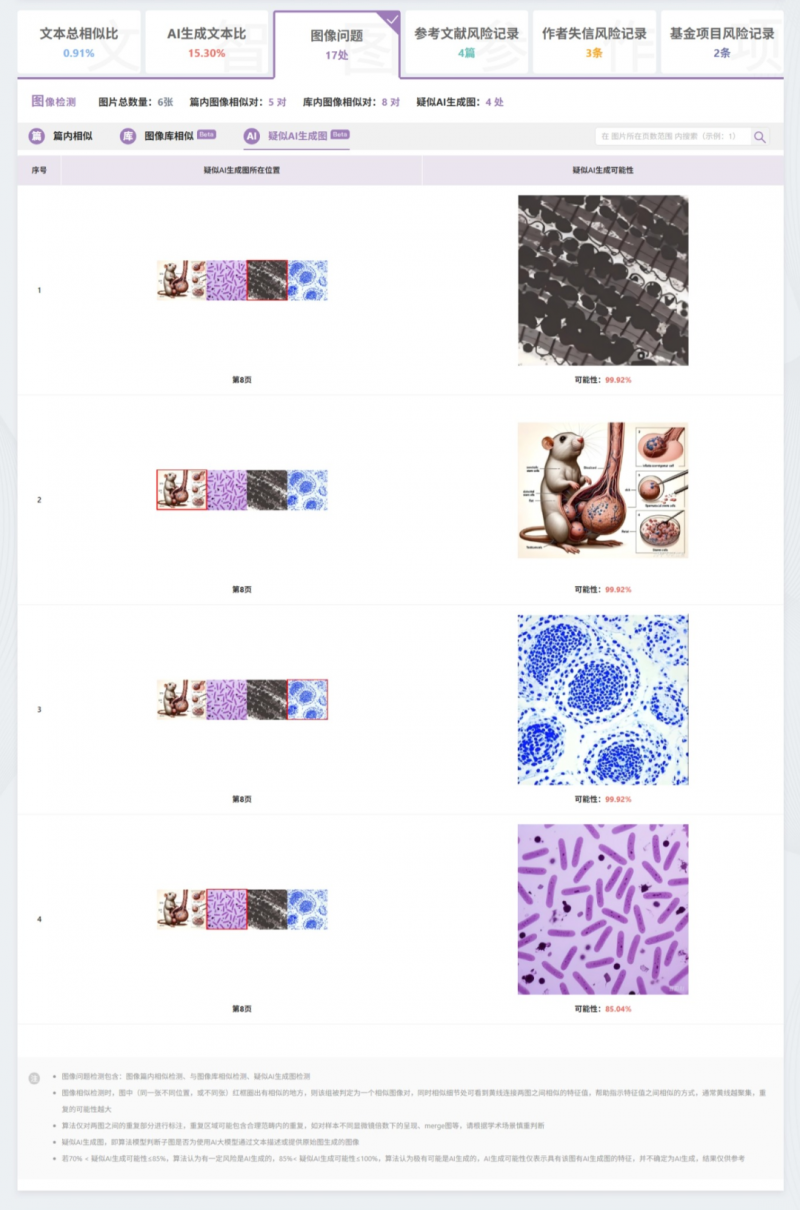Focus the image page-number search field
The height and width of the screenshot is (1210, 800).
673,136
